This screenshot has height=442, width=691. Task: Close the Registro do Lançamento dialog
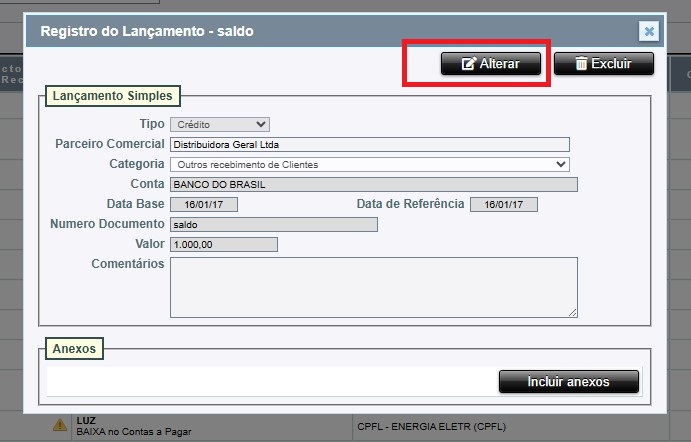(x=649, y=31)
